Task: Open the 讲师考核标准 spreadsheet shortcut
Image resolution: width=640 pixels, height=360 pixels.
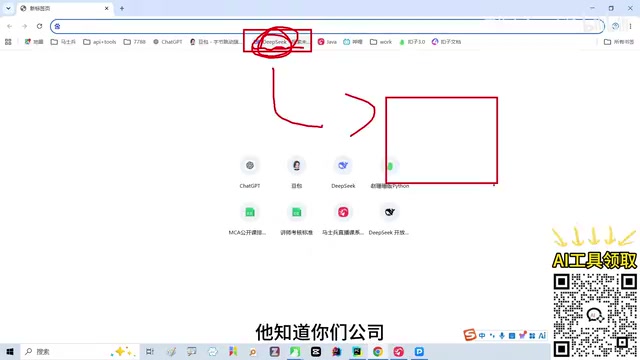Action: 296,213
